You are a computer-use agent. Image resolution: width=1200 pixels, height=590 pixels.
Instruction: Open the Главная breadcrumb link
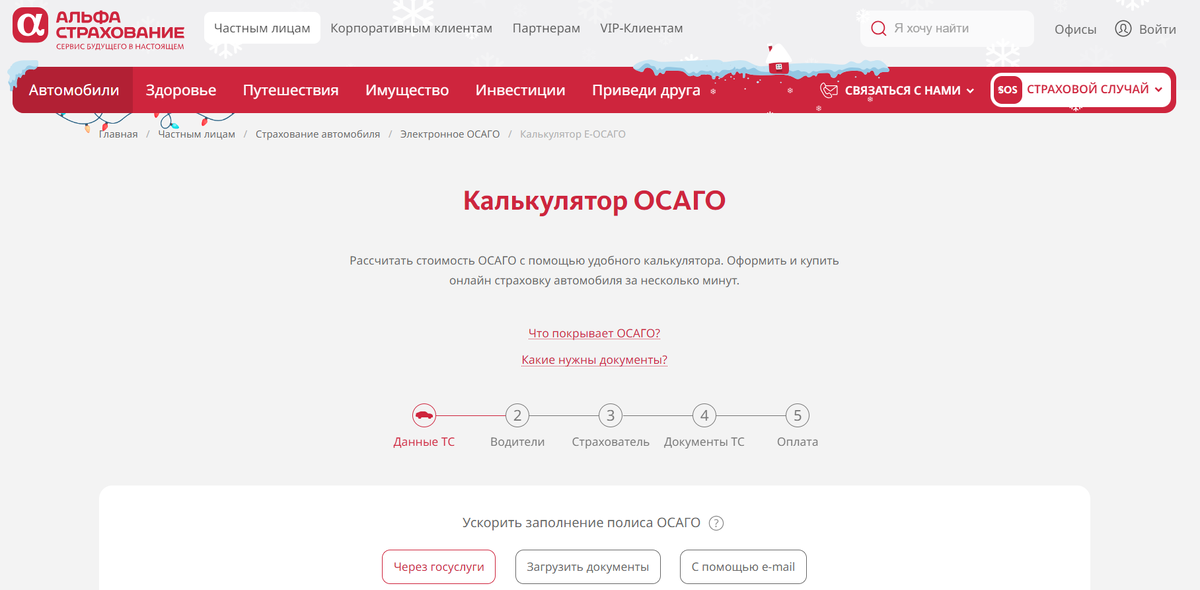click(118, 134)
